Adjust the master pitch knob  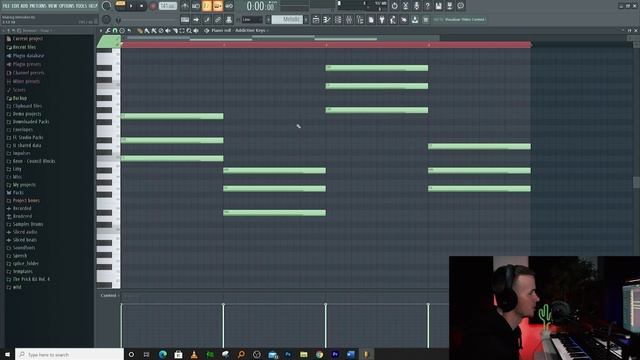point(106,20)
